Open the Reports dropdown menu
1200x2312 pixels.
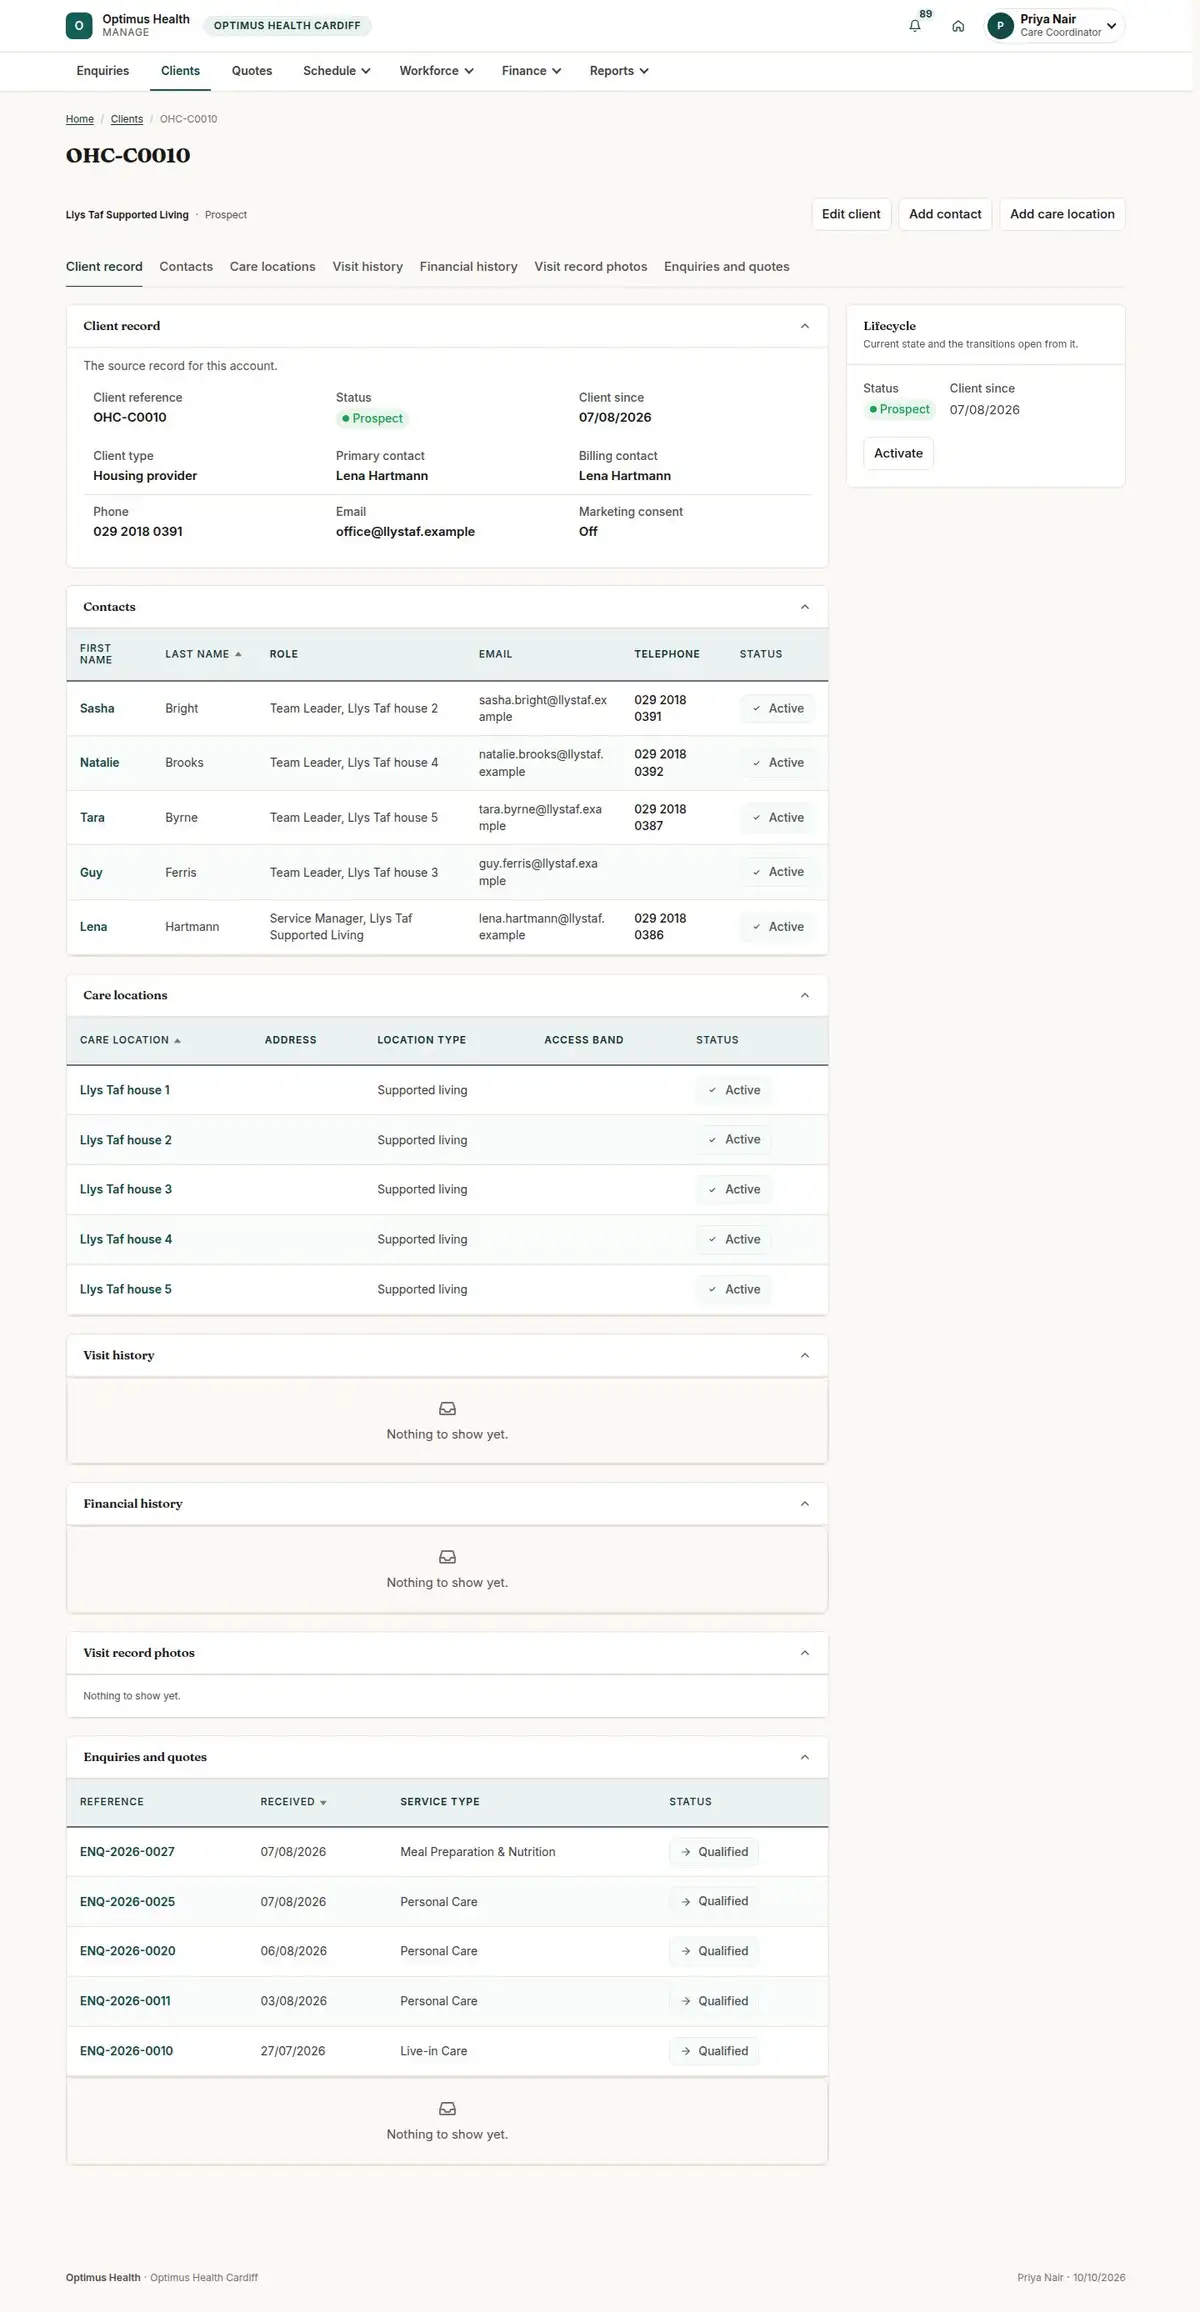click(620, 71)
